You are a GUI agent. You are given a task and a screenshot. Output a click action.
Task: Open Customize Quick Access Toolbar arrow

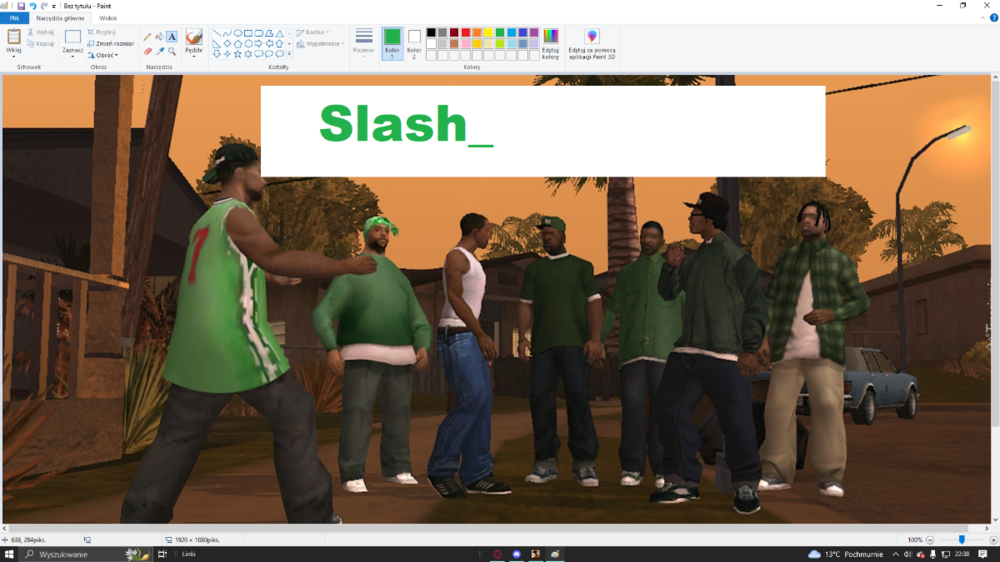(x=54, y=6)
